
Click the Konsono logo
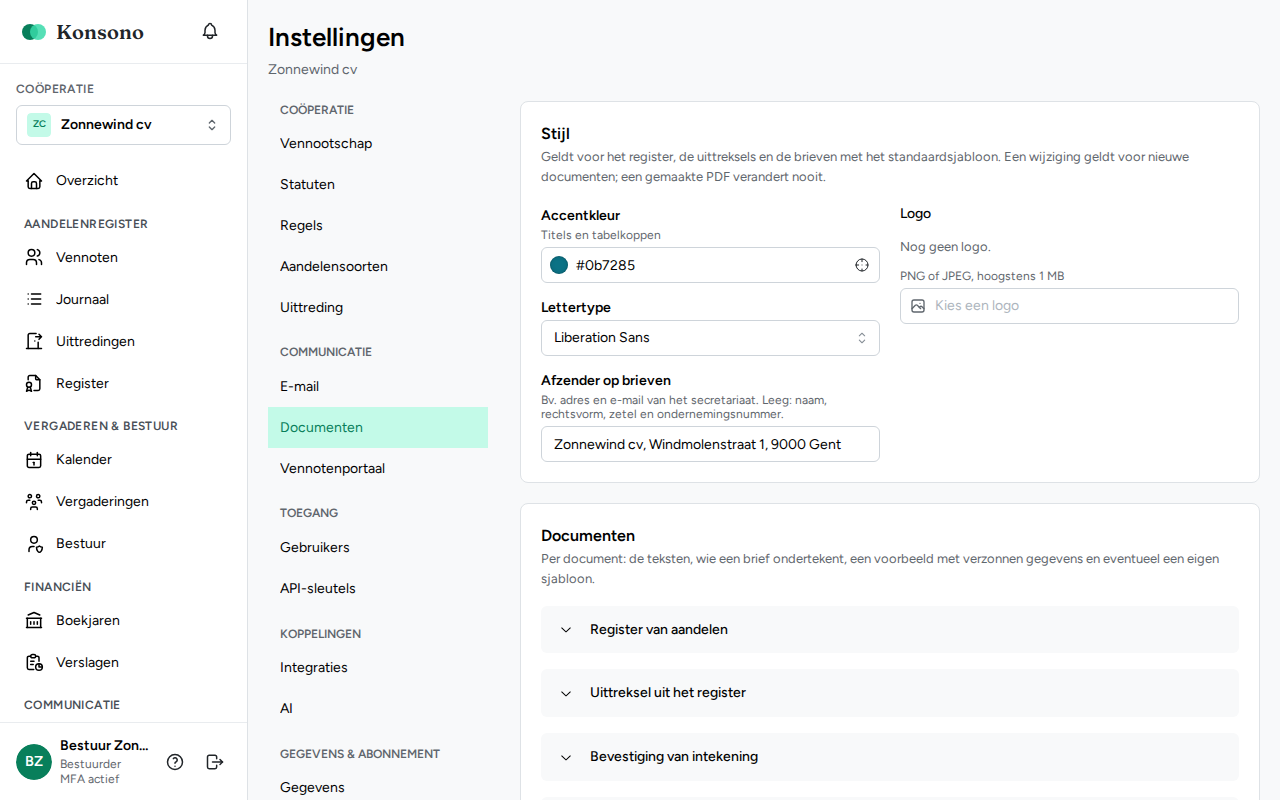point(83,32)
